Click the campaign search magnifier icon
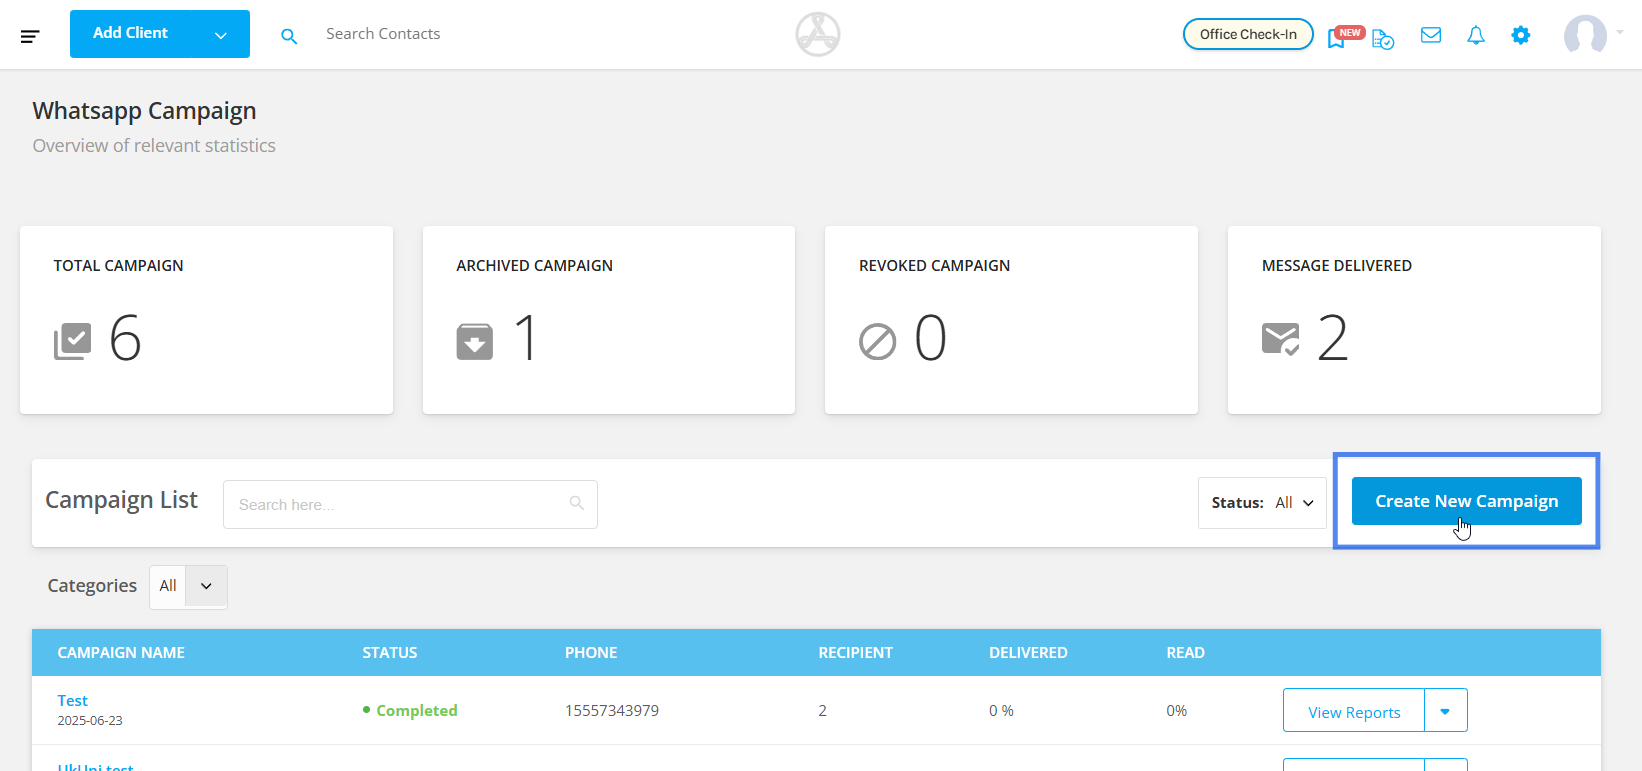 [x=577, y=503]
